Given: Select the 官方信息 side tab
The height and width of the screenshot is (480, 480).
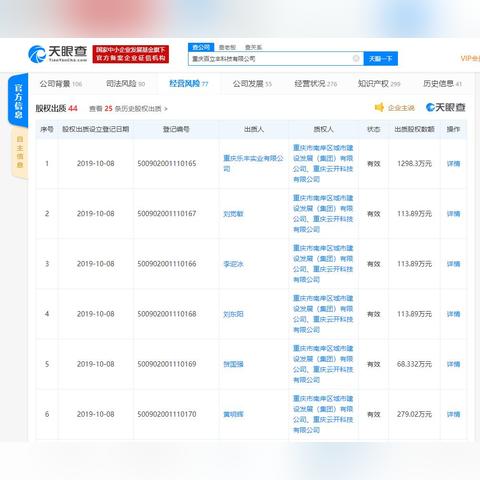Looking at the screenshot, I should pos(18,101).
